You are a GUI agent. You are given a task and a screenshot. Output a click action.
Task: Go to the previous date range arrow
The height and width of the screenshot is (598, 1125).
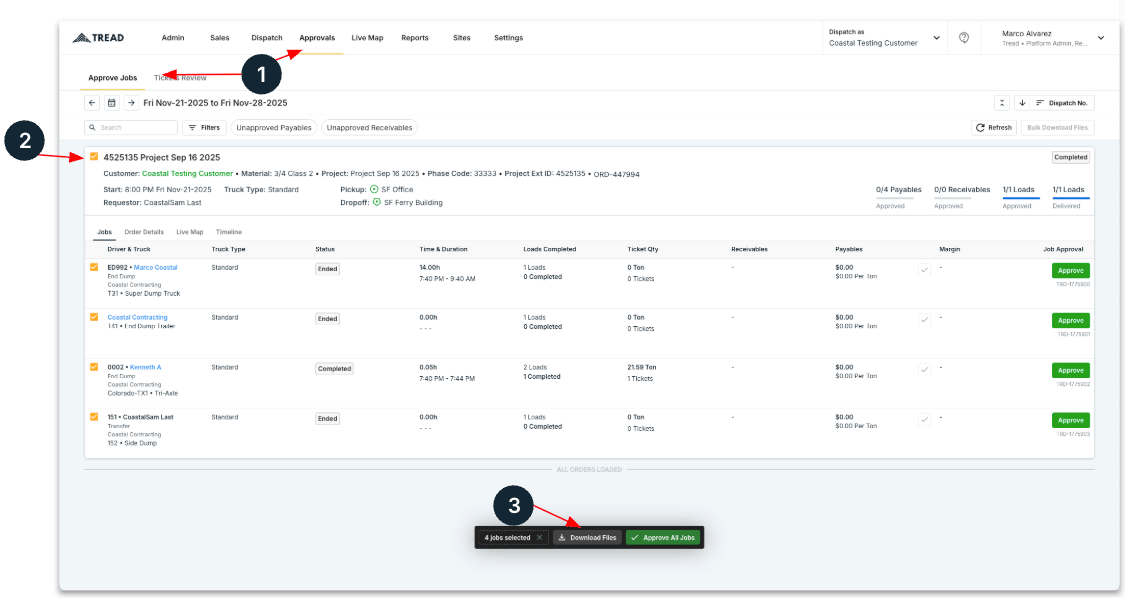[x=92, y=103]
